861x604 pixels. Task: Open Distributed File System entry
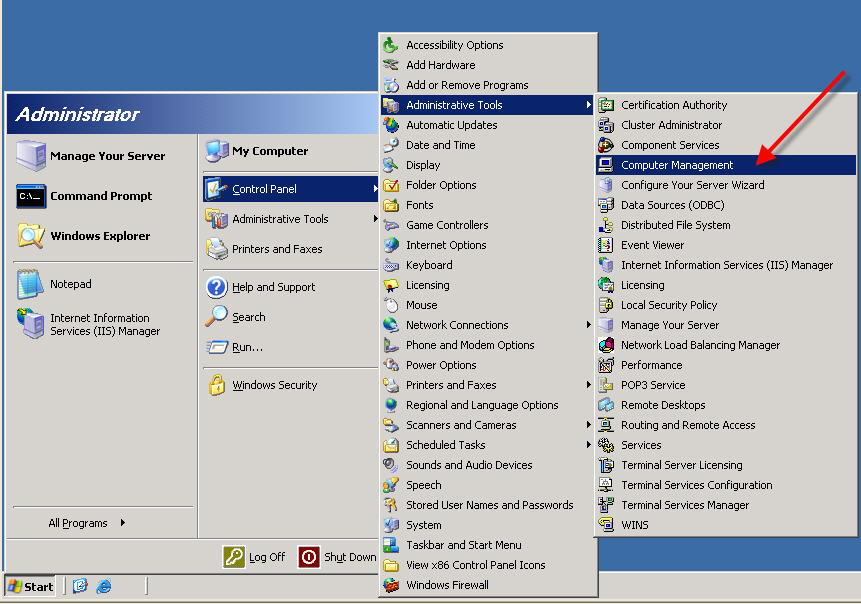click(725, 225)
